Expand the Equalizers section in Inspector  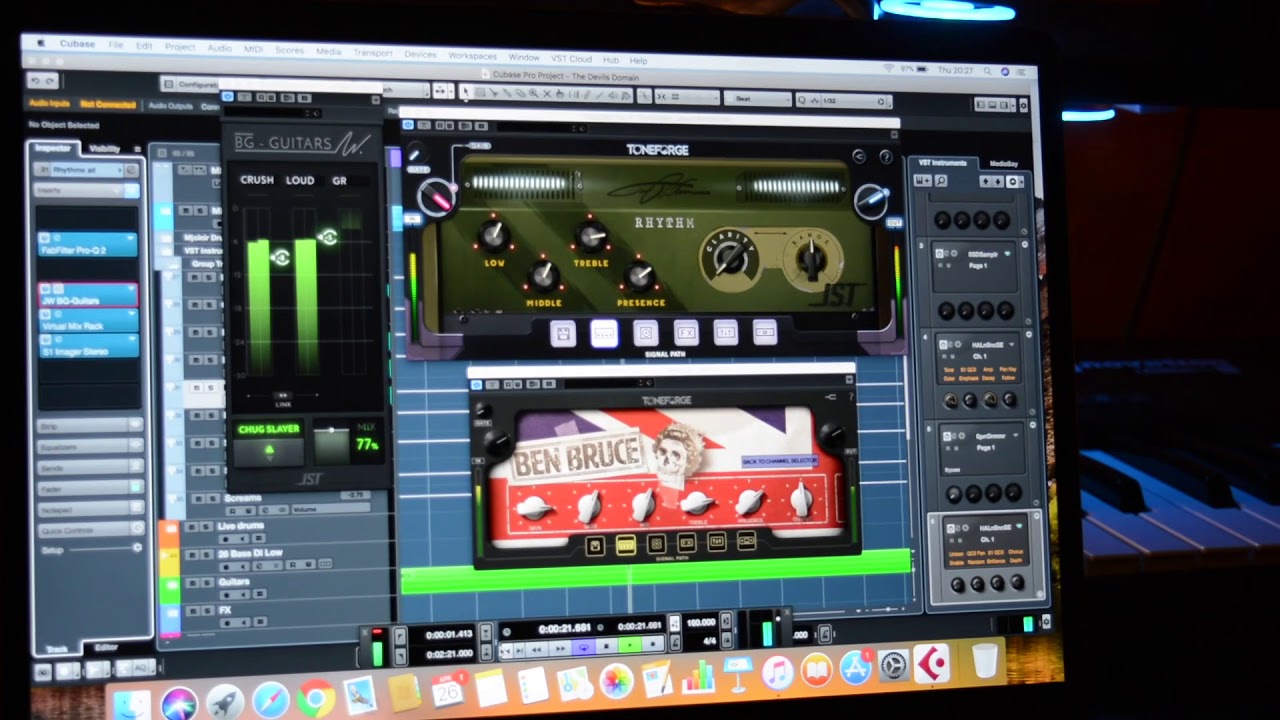click(x=90, y=447)
